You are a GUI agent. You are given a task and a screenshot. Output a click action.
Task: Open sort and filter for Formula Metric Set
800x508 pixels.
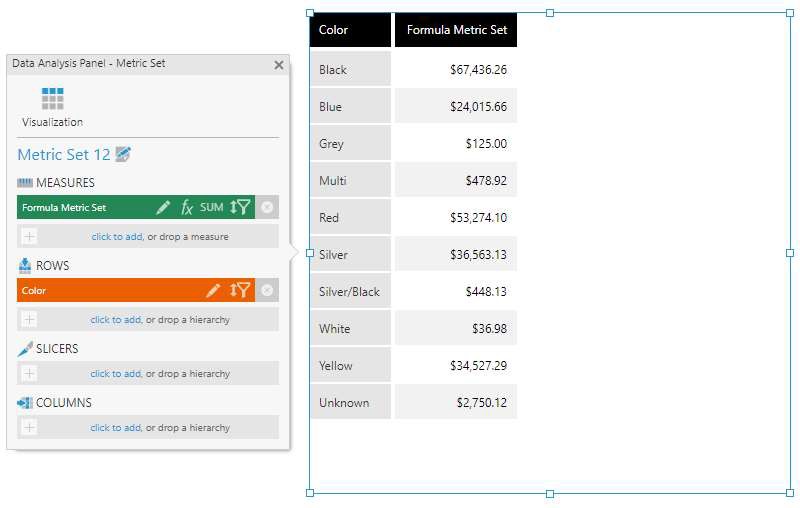click(240, 208)
